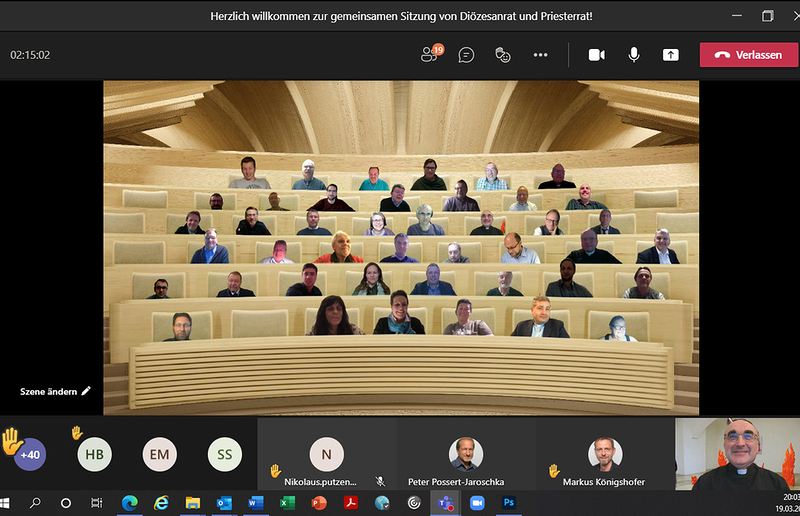Click the Szene ändern label
800x516 pixels.
click(48, 391)
